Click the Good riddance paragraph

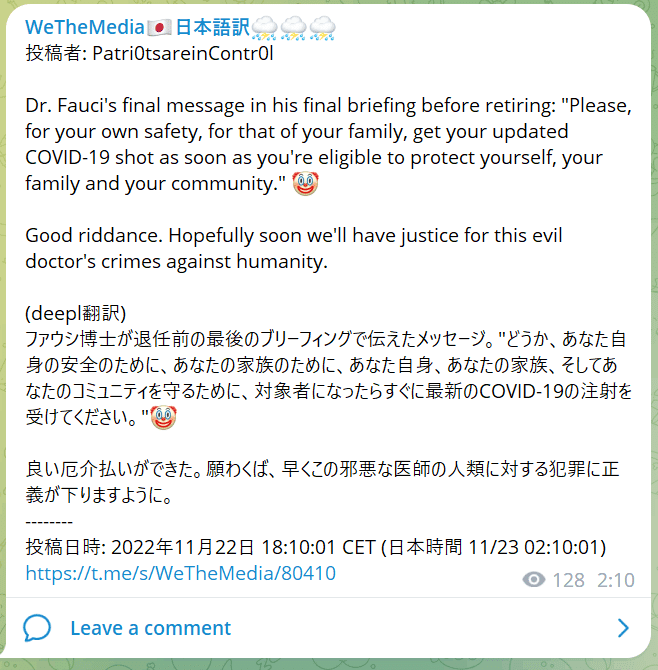294,248
